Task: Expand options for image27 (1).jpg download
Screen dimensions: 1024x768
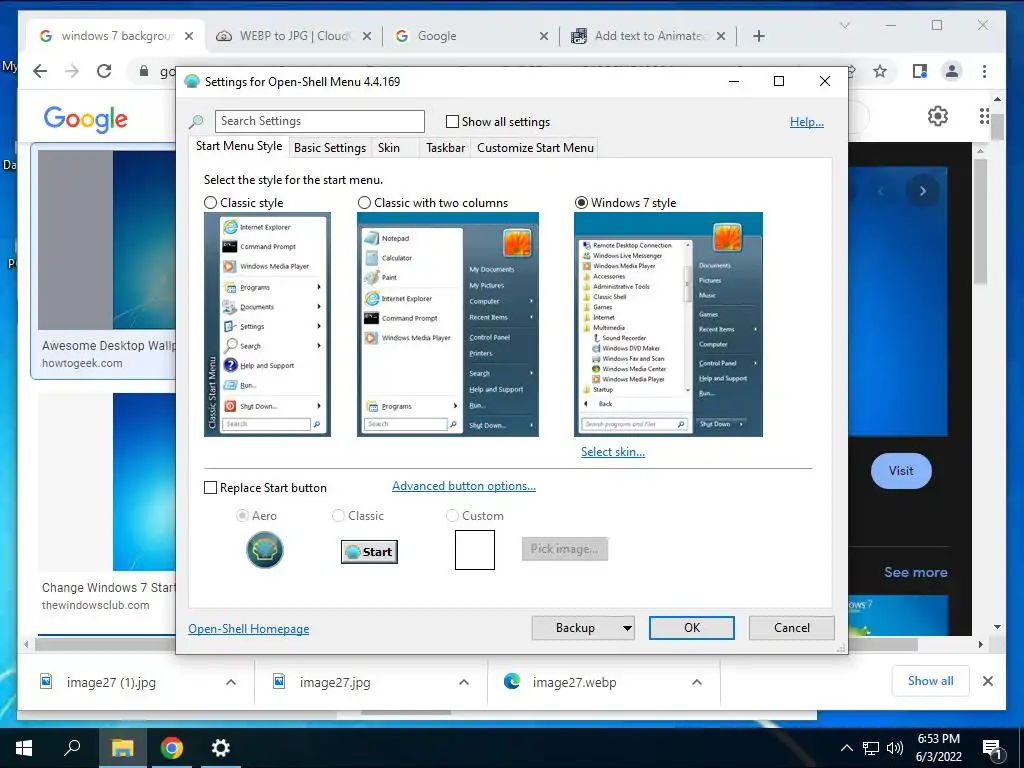Action: (231, 682)
